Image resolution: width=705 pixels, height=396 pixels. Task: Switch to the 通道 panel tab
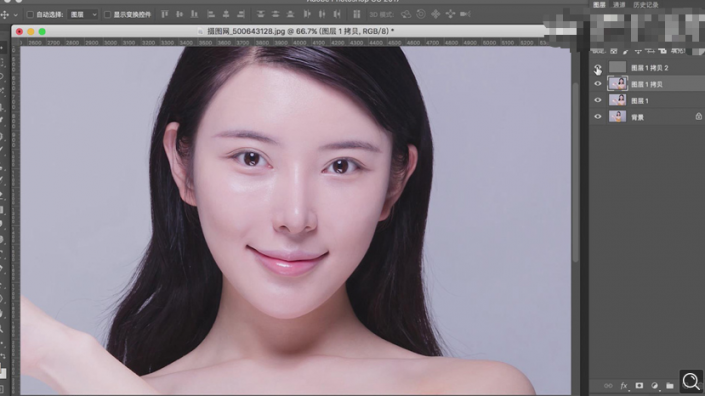coord(619,5)
